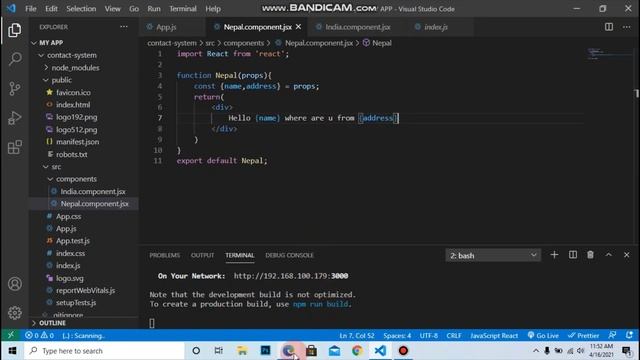Change the JavaScript React language mode
The width and height of the screenshot is (640, 360).
(494, 336)
